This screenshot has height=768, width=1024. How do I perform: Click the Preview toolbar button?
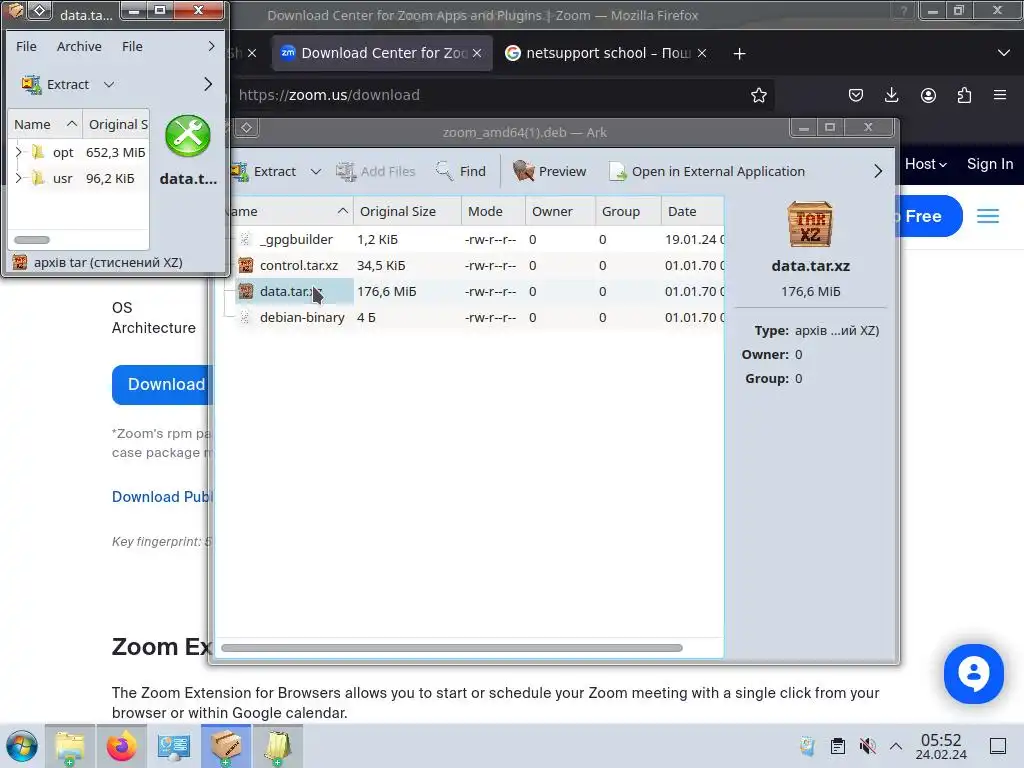tap(549, 171)
